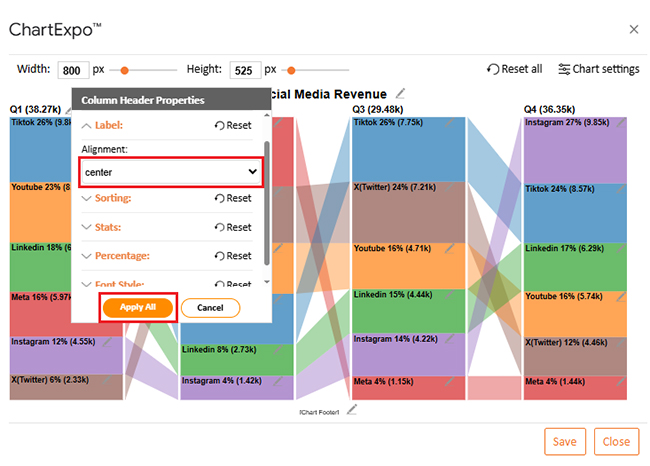
Task: Click the Height input field
Action: coord(244,70)
